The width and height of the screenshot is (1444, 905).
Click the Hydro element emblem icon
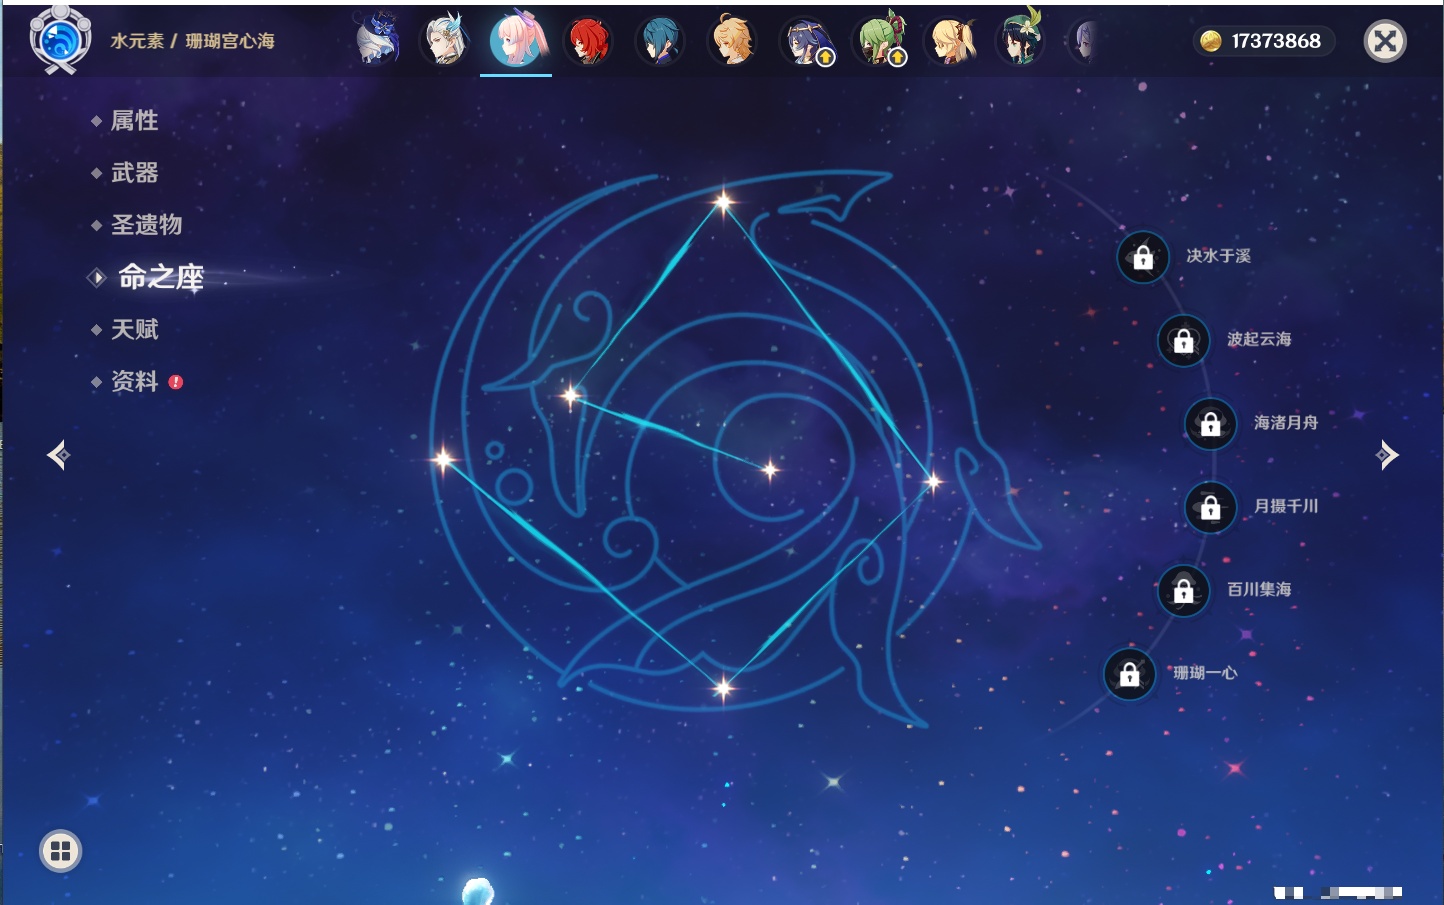click(x=60, y=40)
